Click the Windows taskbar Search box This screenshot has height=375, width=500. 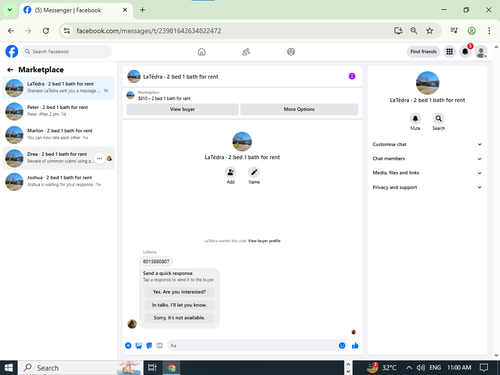click(81, 368)
